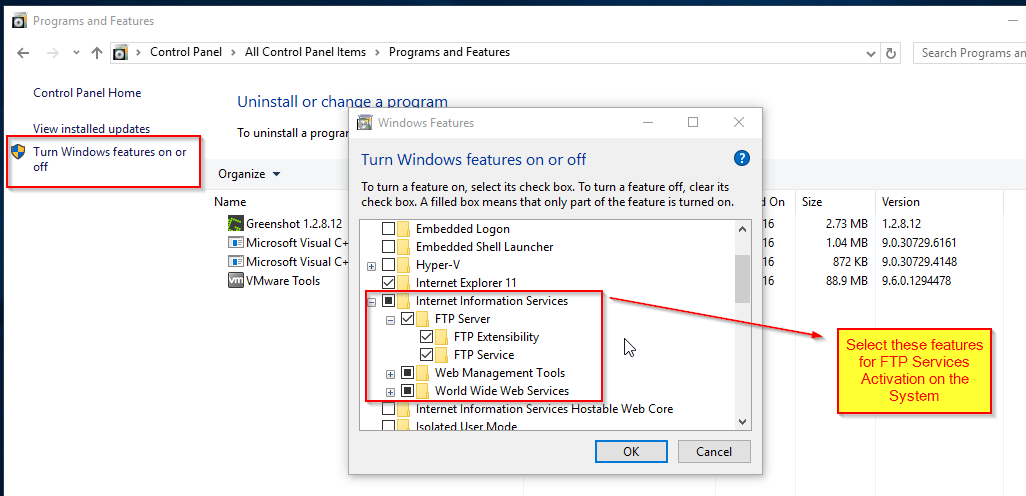This screenshot has width=1026, height=496.
Task: Toggle the Embedded Logon checkbox
Action: click(x=388, y=229)
